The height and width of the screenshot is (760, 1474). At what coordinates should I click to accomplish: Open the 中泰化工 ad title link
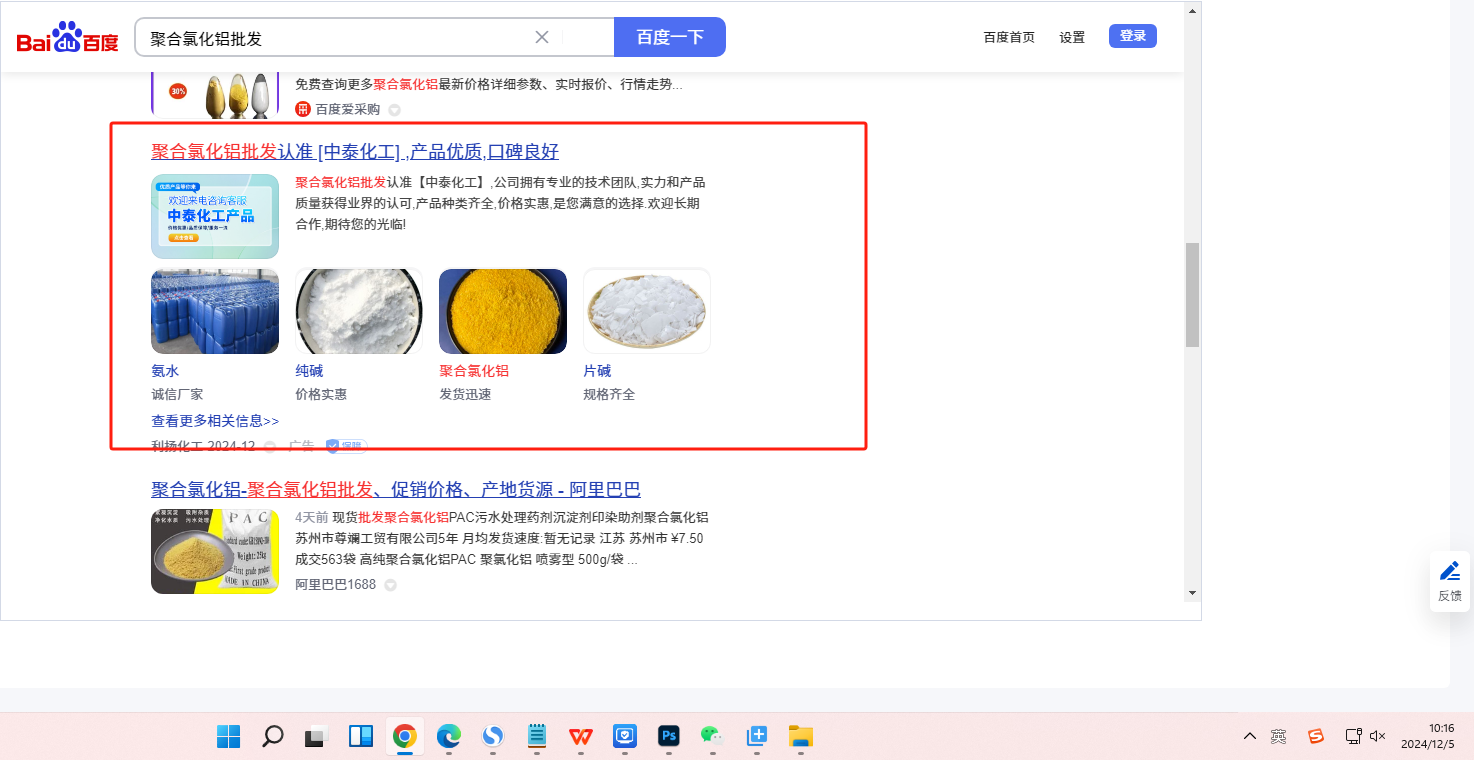[x=355, y=152]
